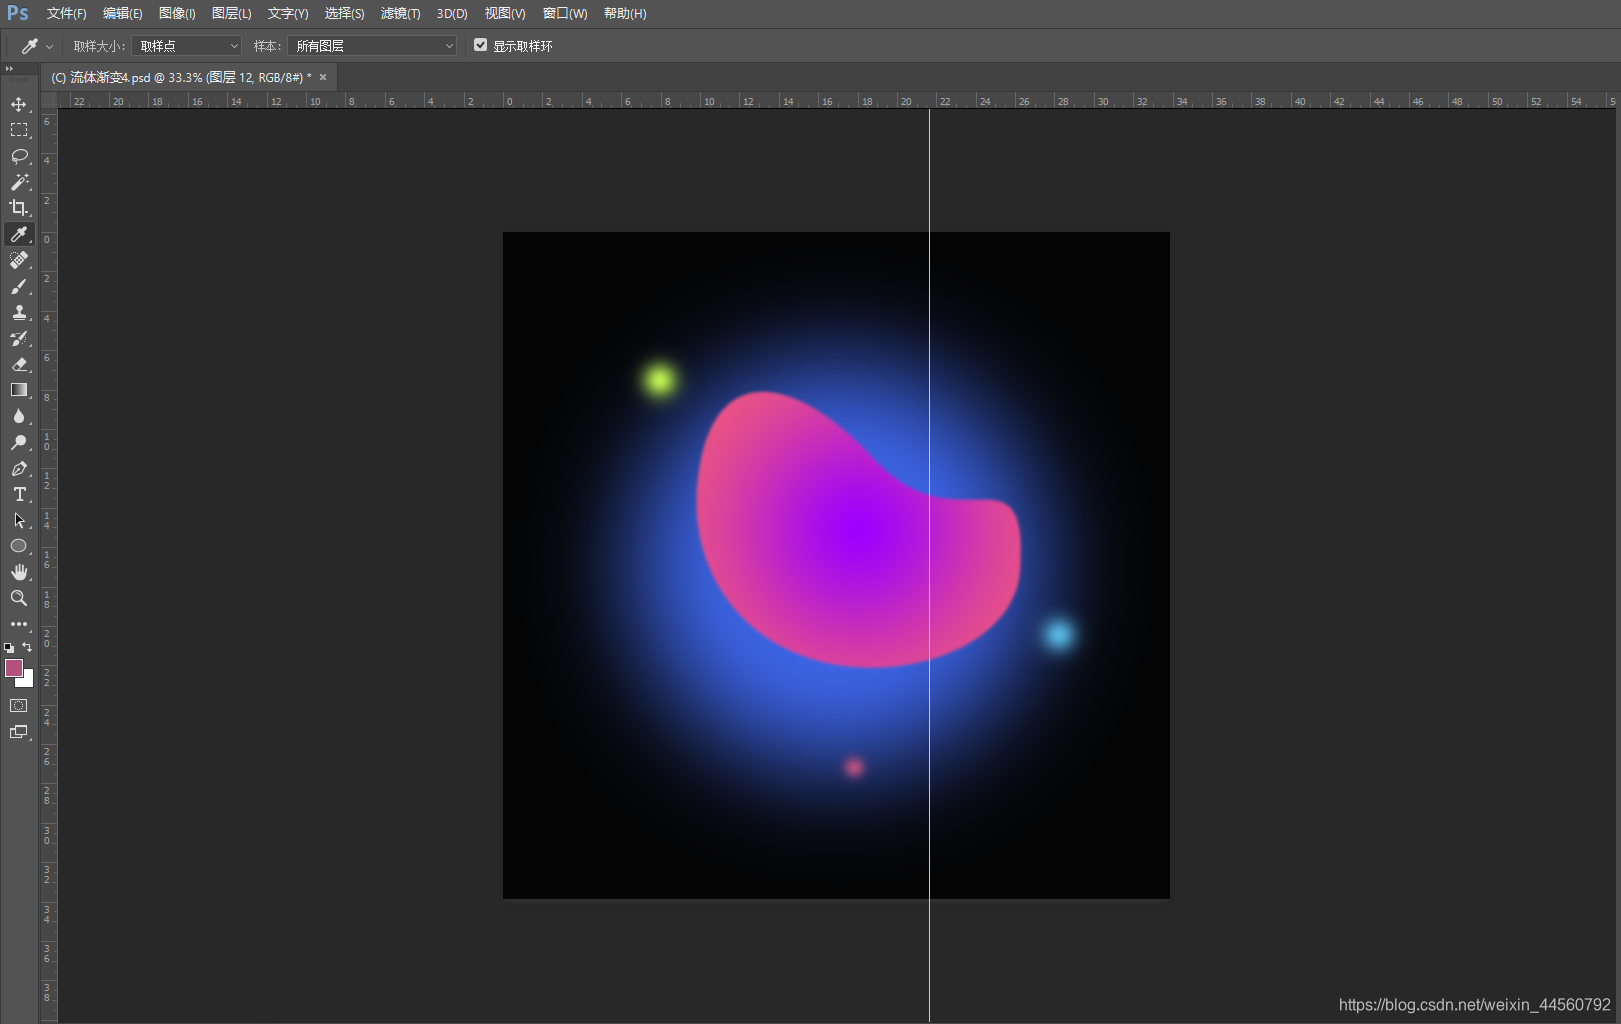Click the Photoshop Ps logo
Screen dimensions: 1621x1024
[18, 13]
